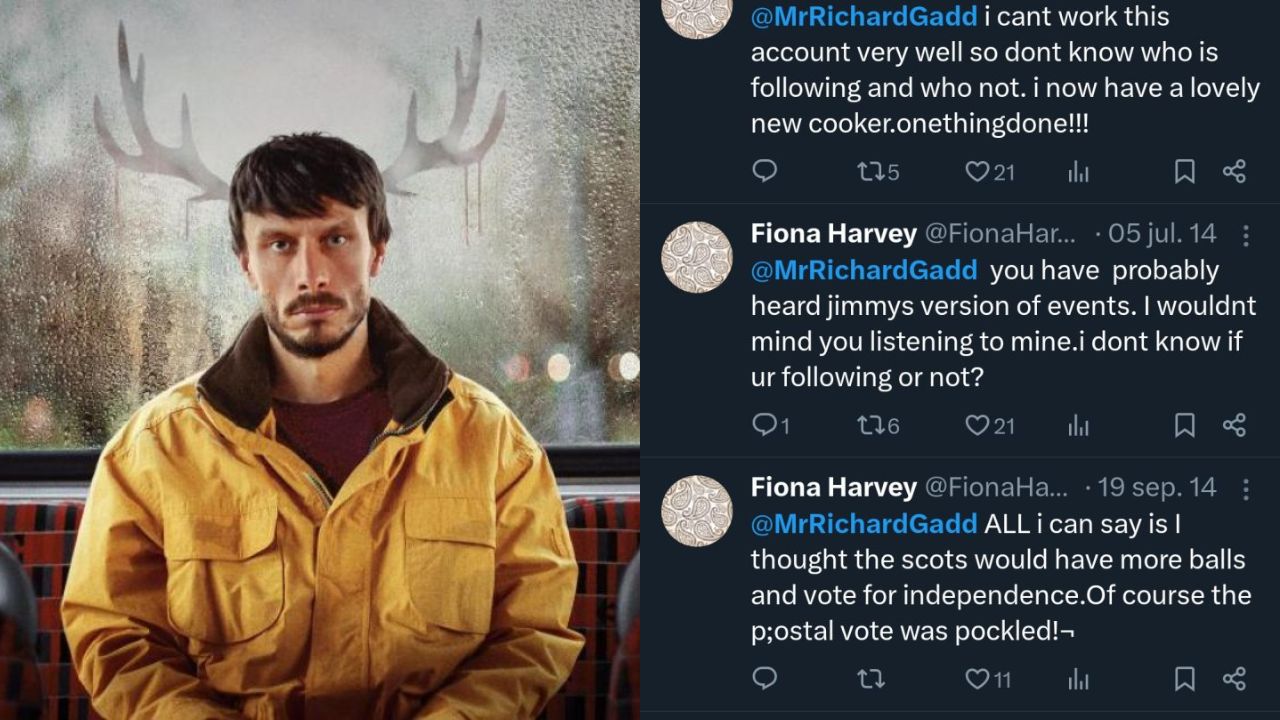Viewport: 1280px width, 720px height.
Task: Open more options on the 19 sep. 14 tweet
Action: 1246,489
